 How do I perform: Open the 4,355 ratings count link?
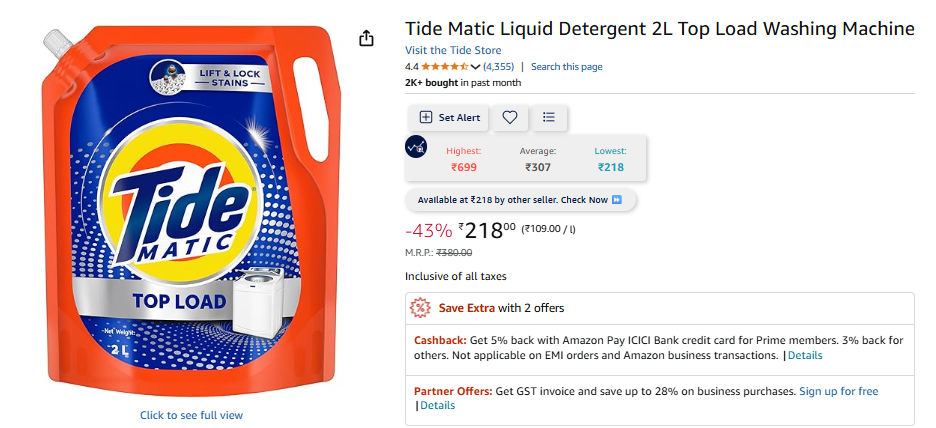[498, 67]
